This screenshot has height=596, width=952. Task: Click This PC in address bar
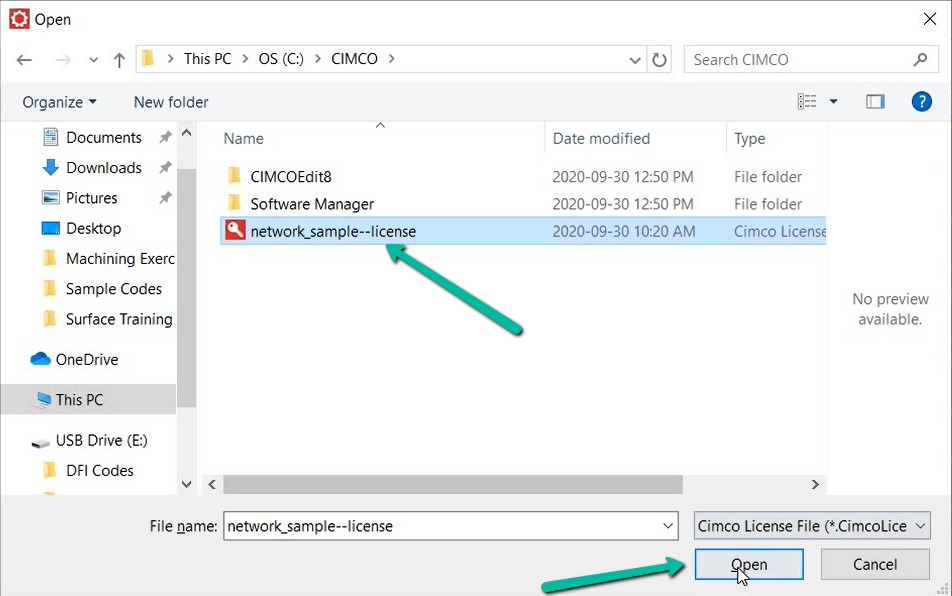pyautogui.click(x=208, y=59)
